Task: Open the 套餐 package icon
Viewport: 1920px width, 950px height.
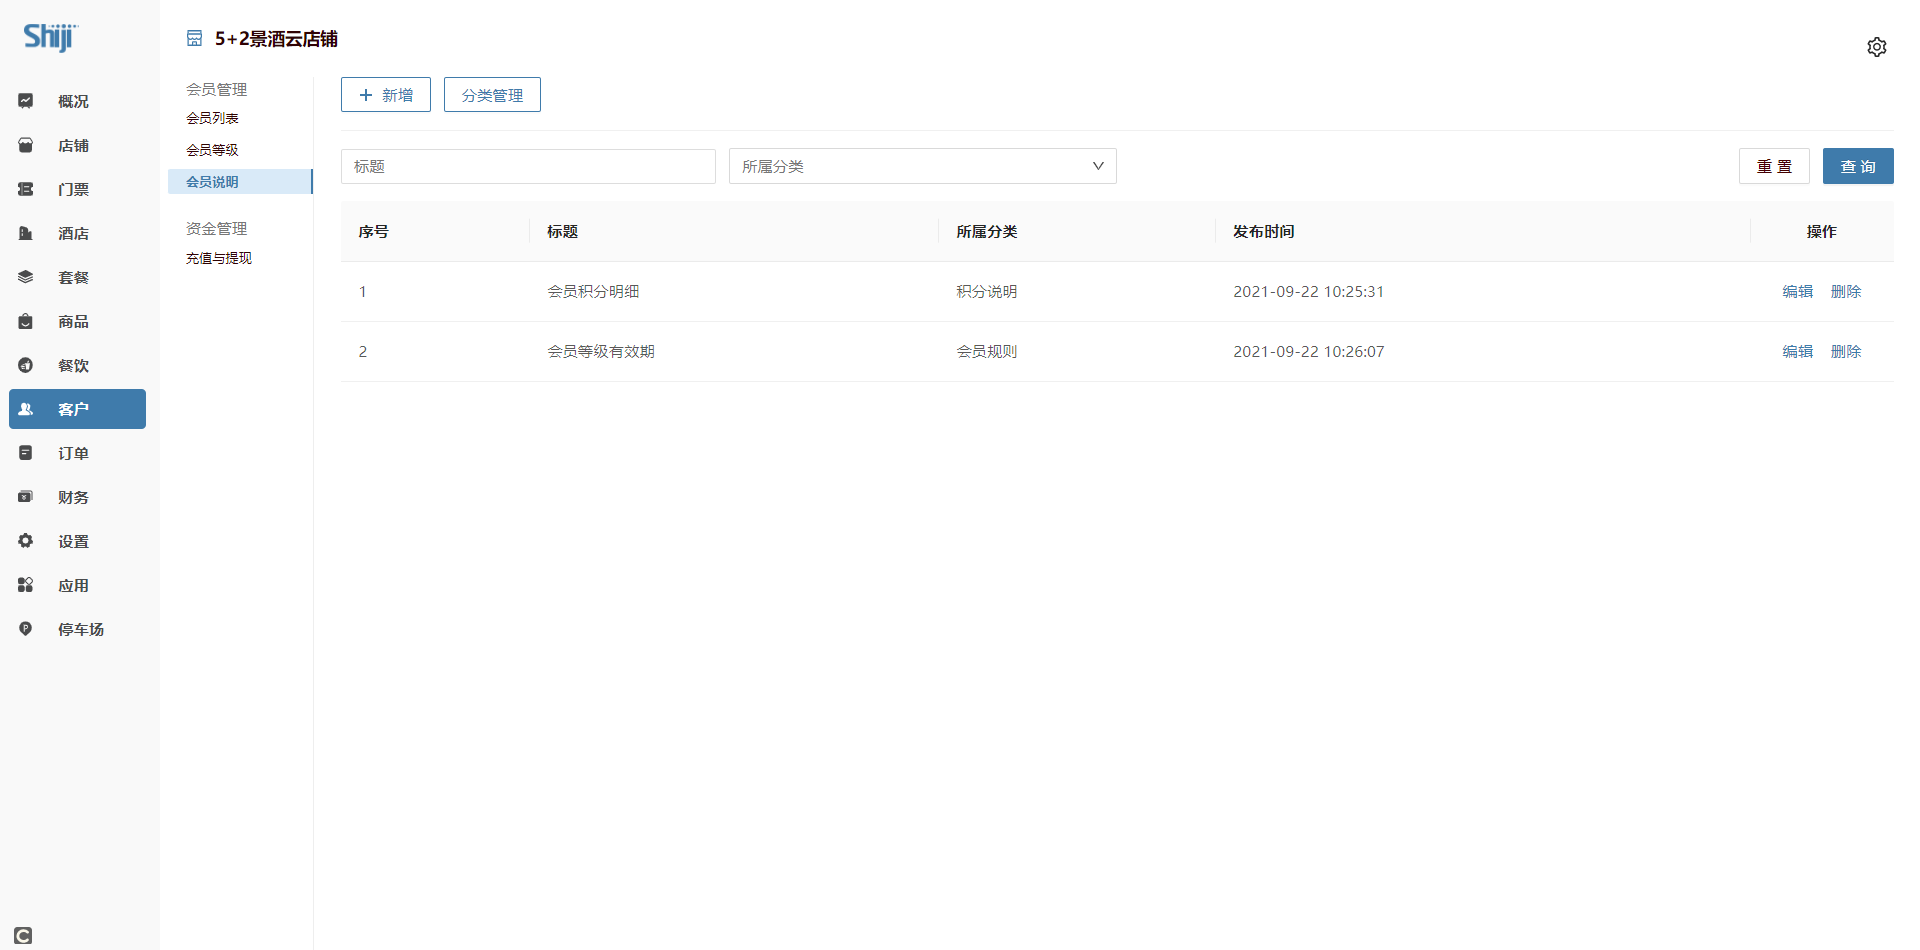Action: [x=26, y=277]
